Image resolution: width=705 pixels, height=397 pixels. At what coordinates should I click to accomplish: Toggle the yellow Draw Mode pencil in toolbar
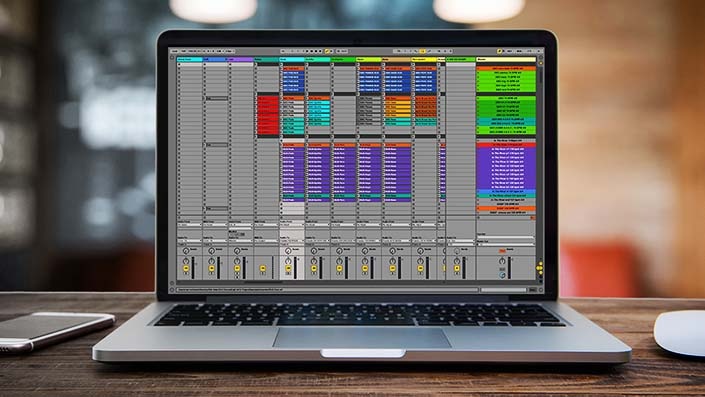point(327,51)
